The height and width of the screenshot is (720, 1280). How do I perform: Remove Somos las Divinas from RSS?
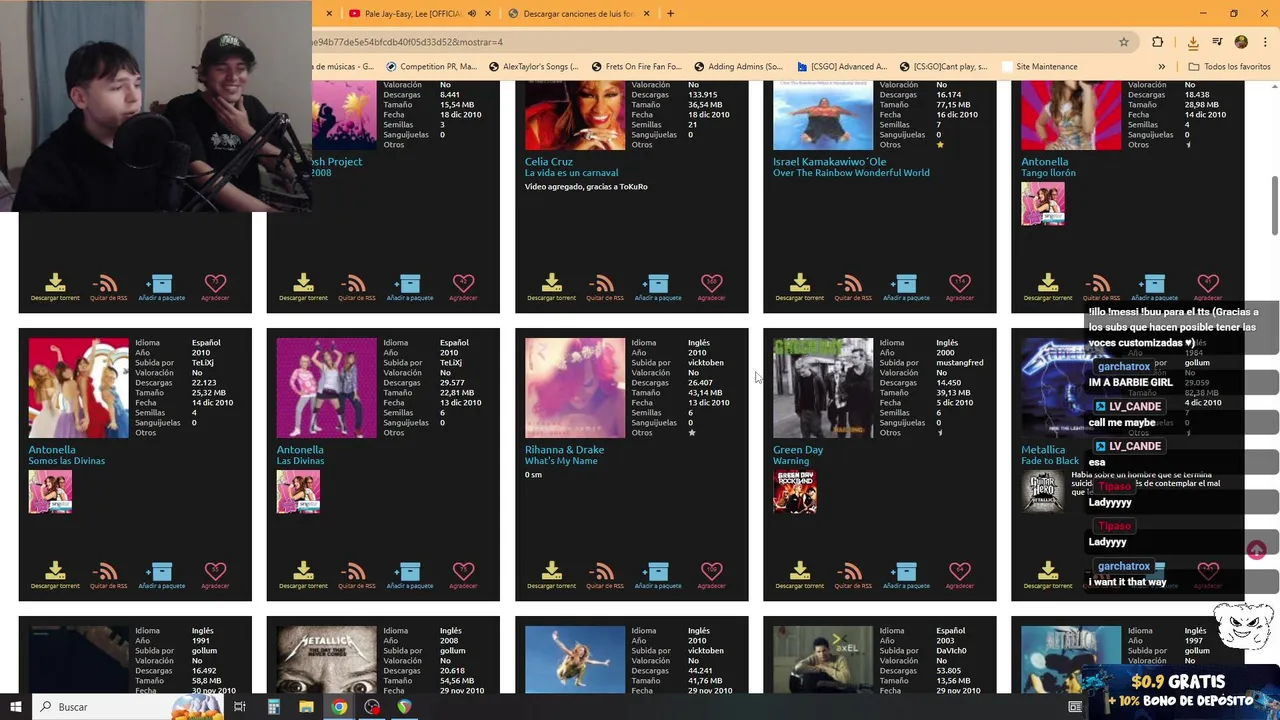pos(108,575)
